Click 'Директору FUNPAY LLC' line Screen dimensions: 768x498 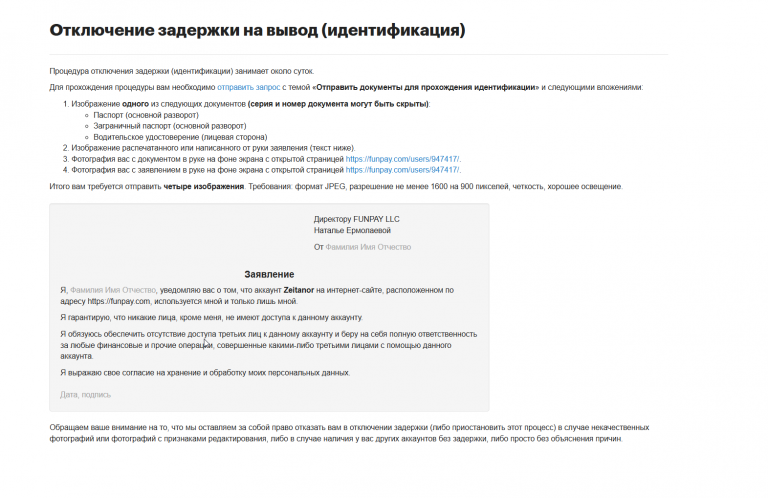[x=357, y=219]
